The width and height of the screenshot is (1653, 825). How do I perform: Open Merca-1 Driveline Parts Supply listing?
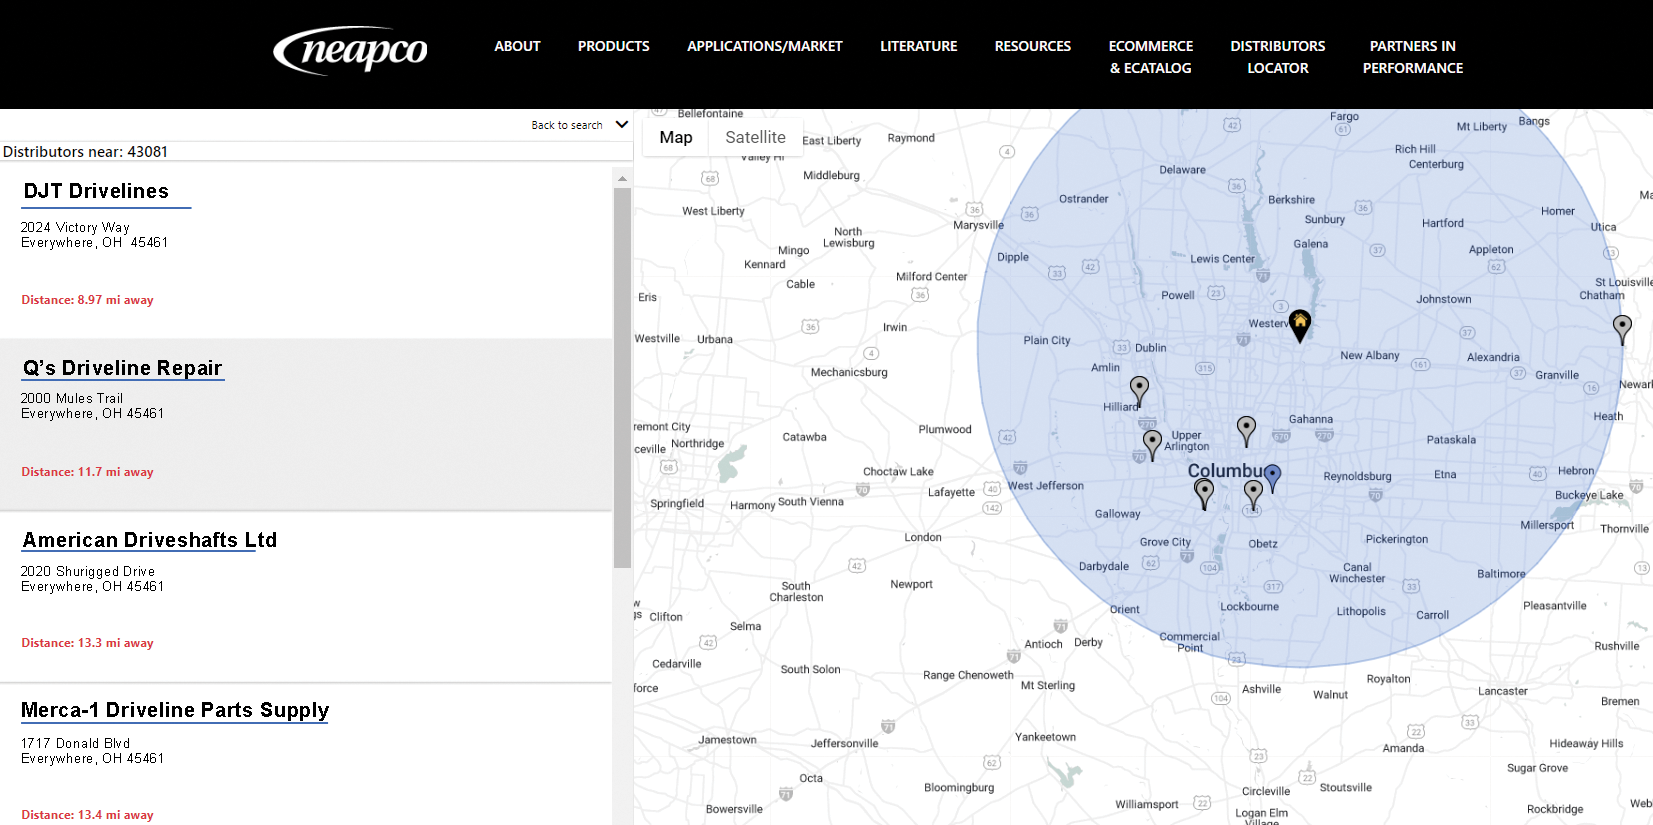click(x=175, y=710)
